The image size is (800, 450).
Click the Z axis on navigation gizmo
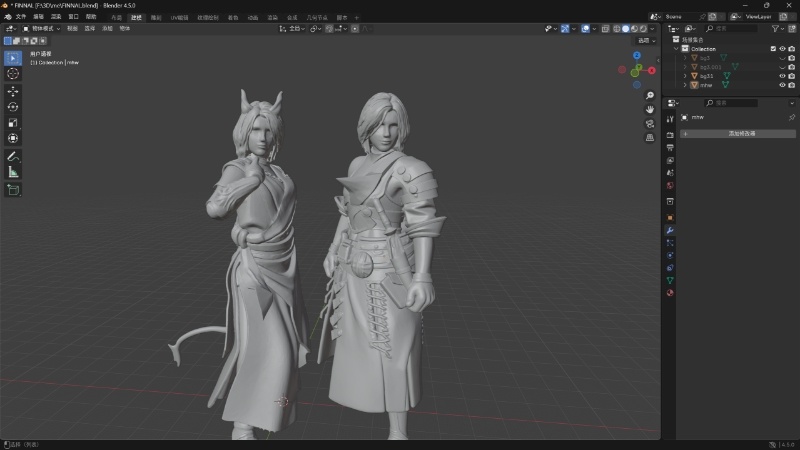[637, 55]
